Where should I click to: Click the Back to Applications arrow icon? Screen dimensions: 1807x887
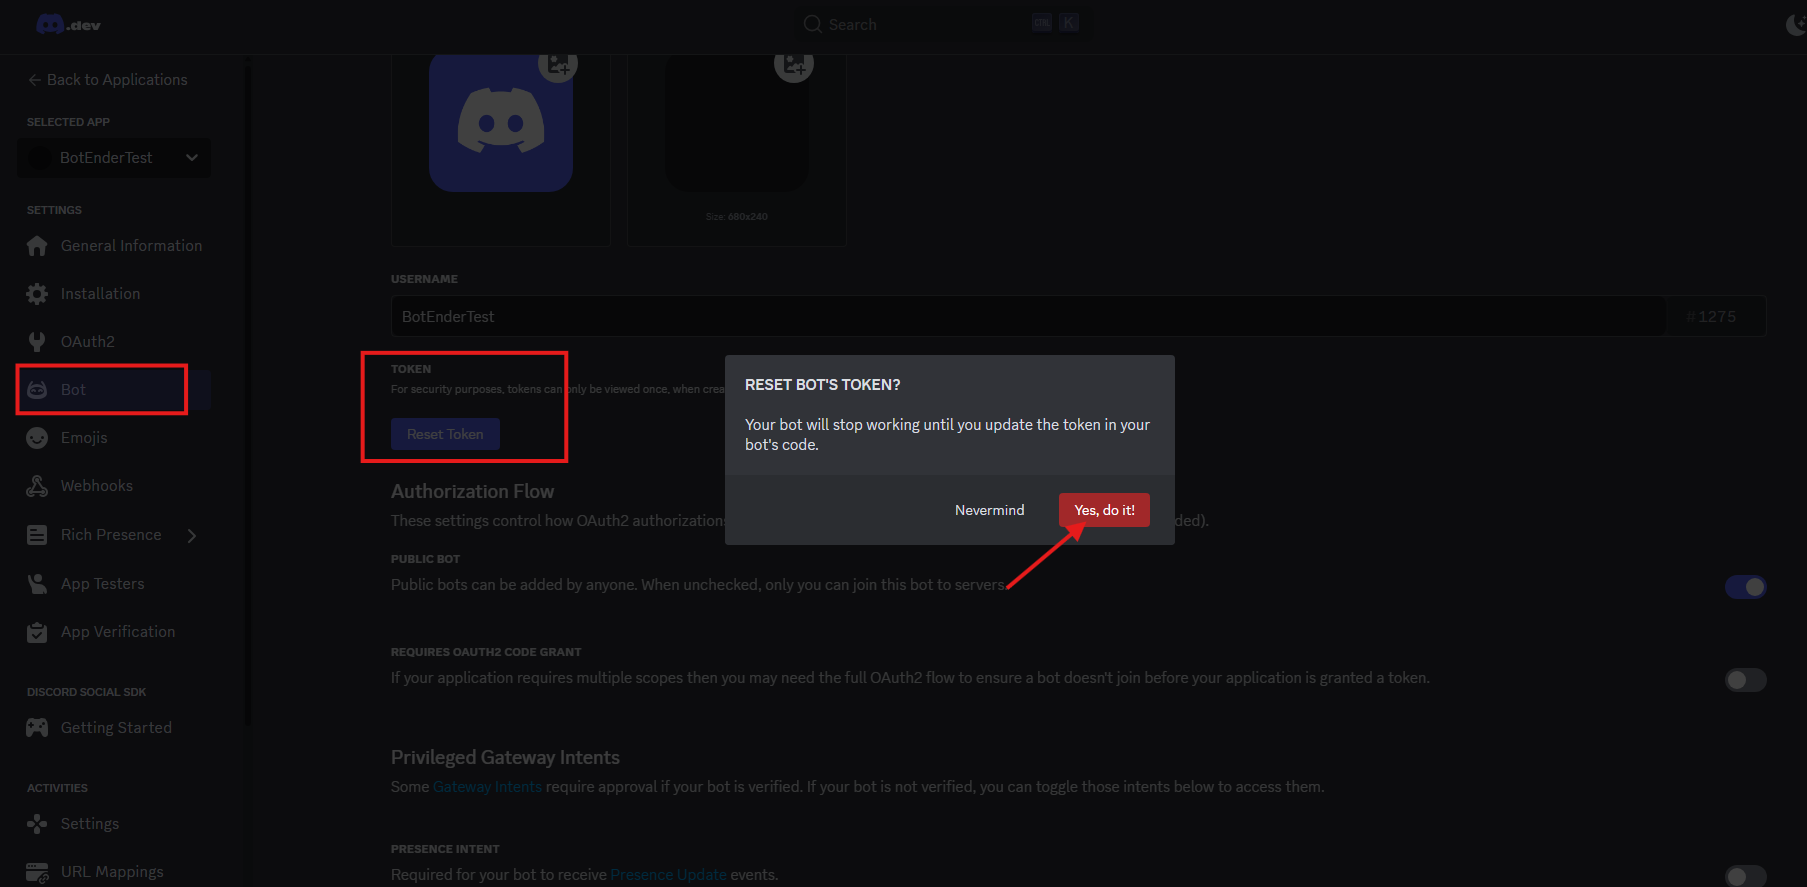[x=35, y=80]
